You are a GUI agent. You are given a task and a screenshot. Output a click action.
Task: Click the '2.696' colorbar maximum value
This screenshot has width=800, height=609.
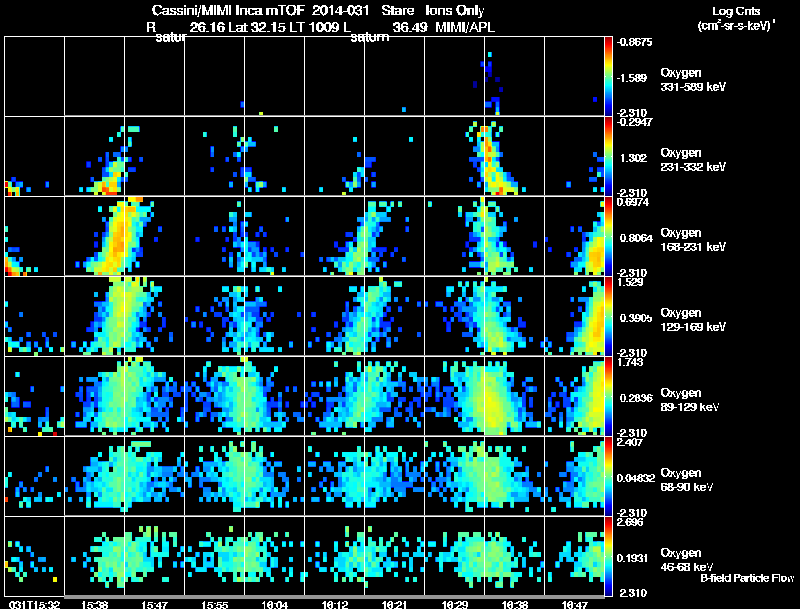pyautogui.click(x=630, y=522)
